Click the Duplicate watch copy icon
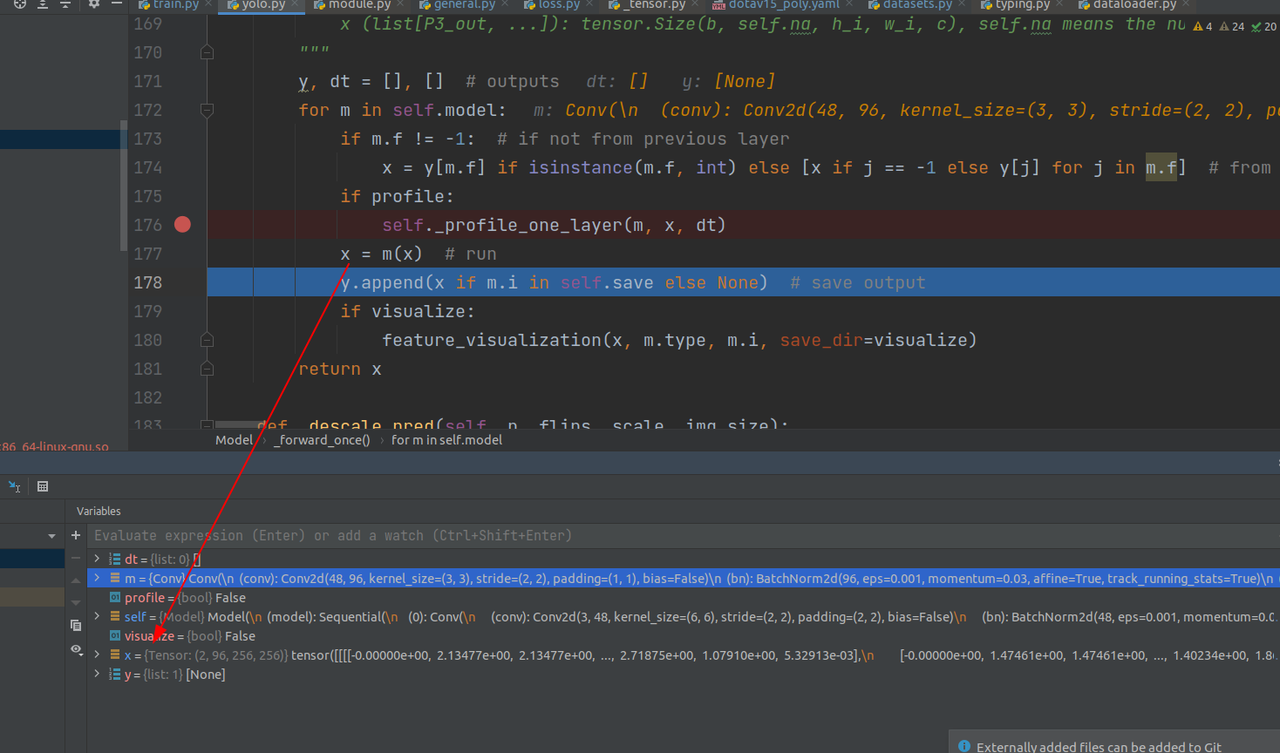Viewport: 1280px width, 753px height. [x=75, y=626]
